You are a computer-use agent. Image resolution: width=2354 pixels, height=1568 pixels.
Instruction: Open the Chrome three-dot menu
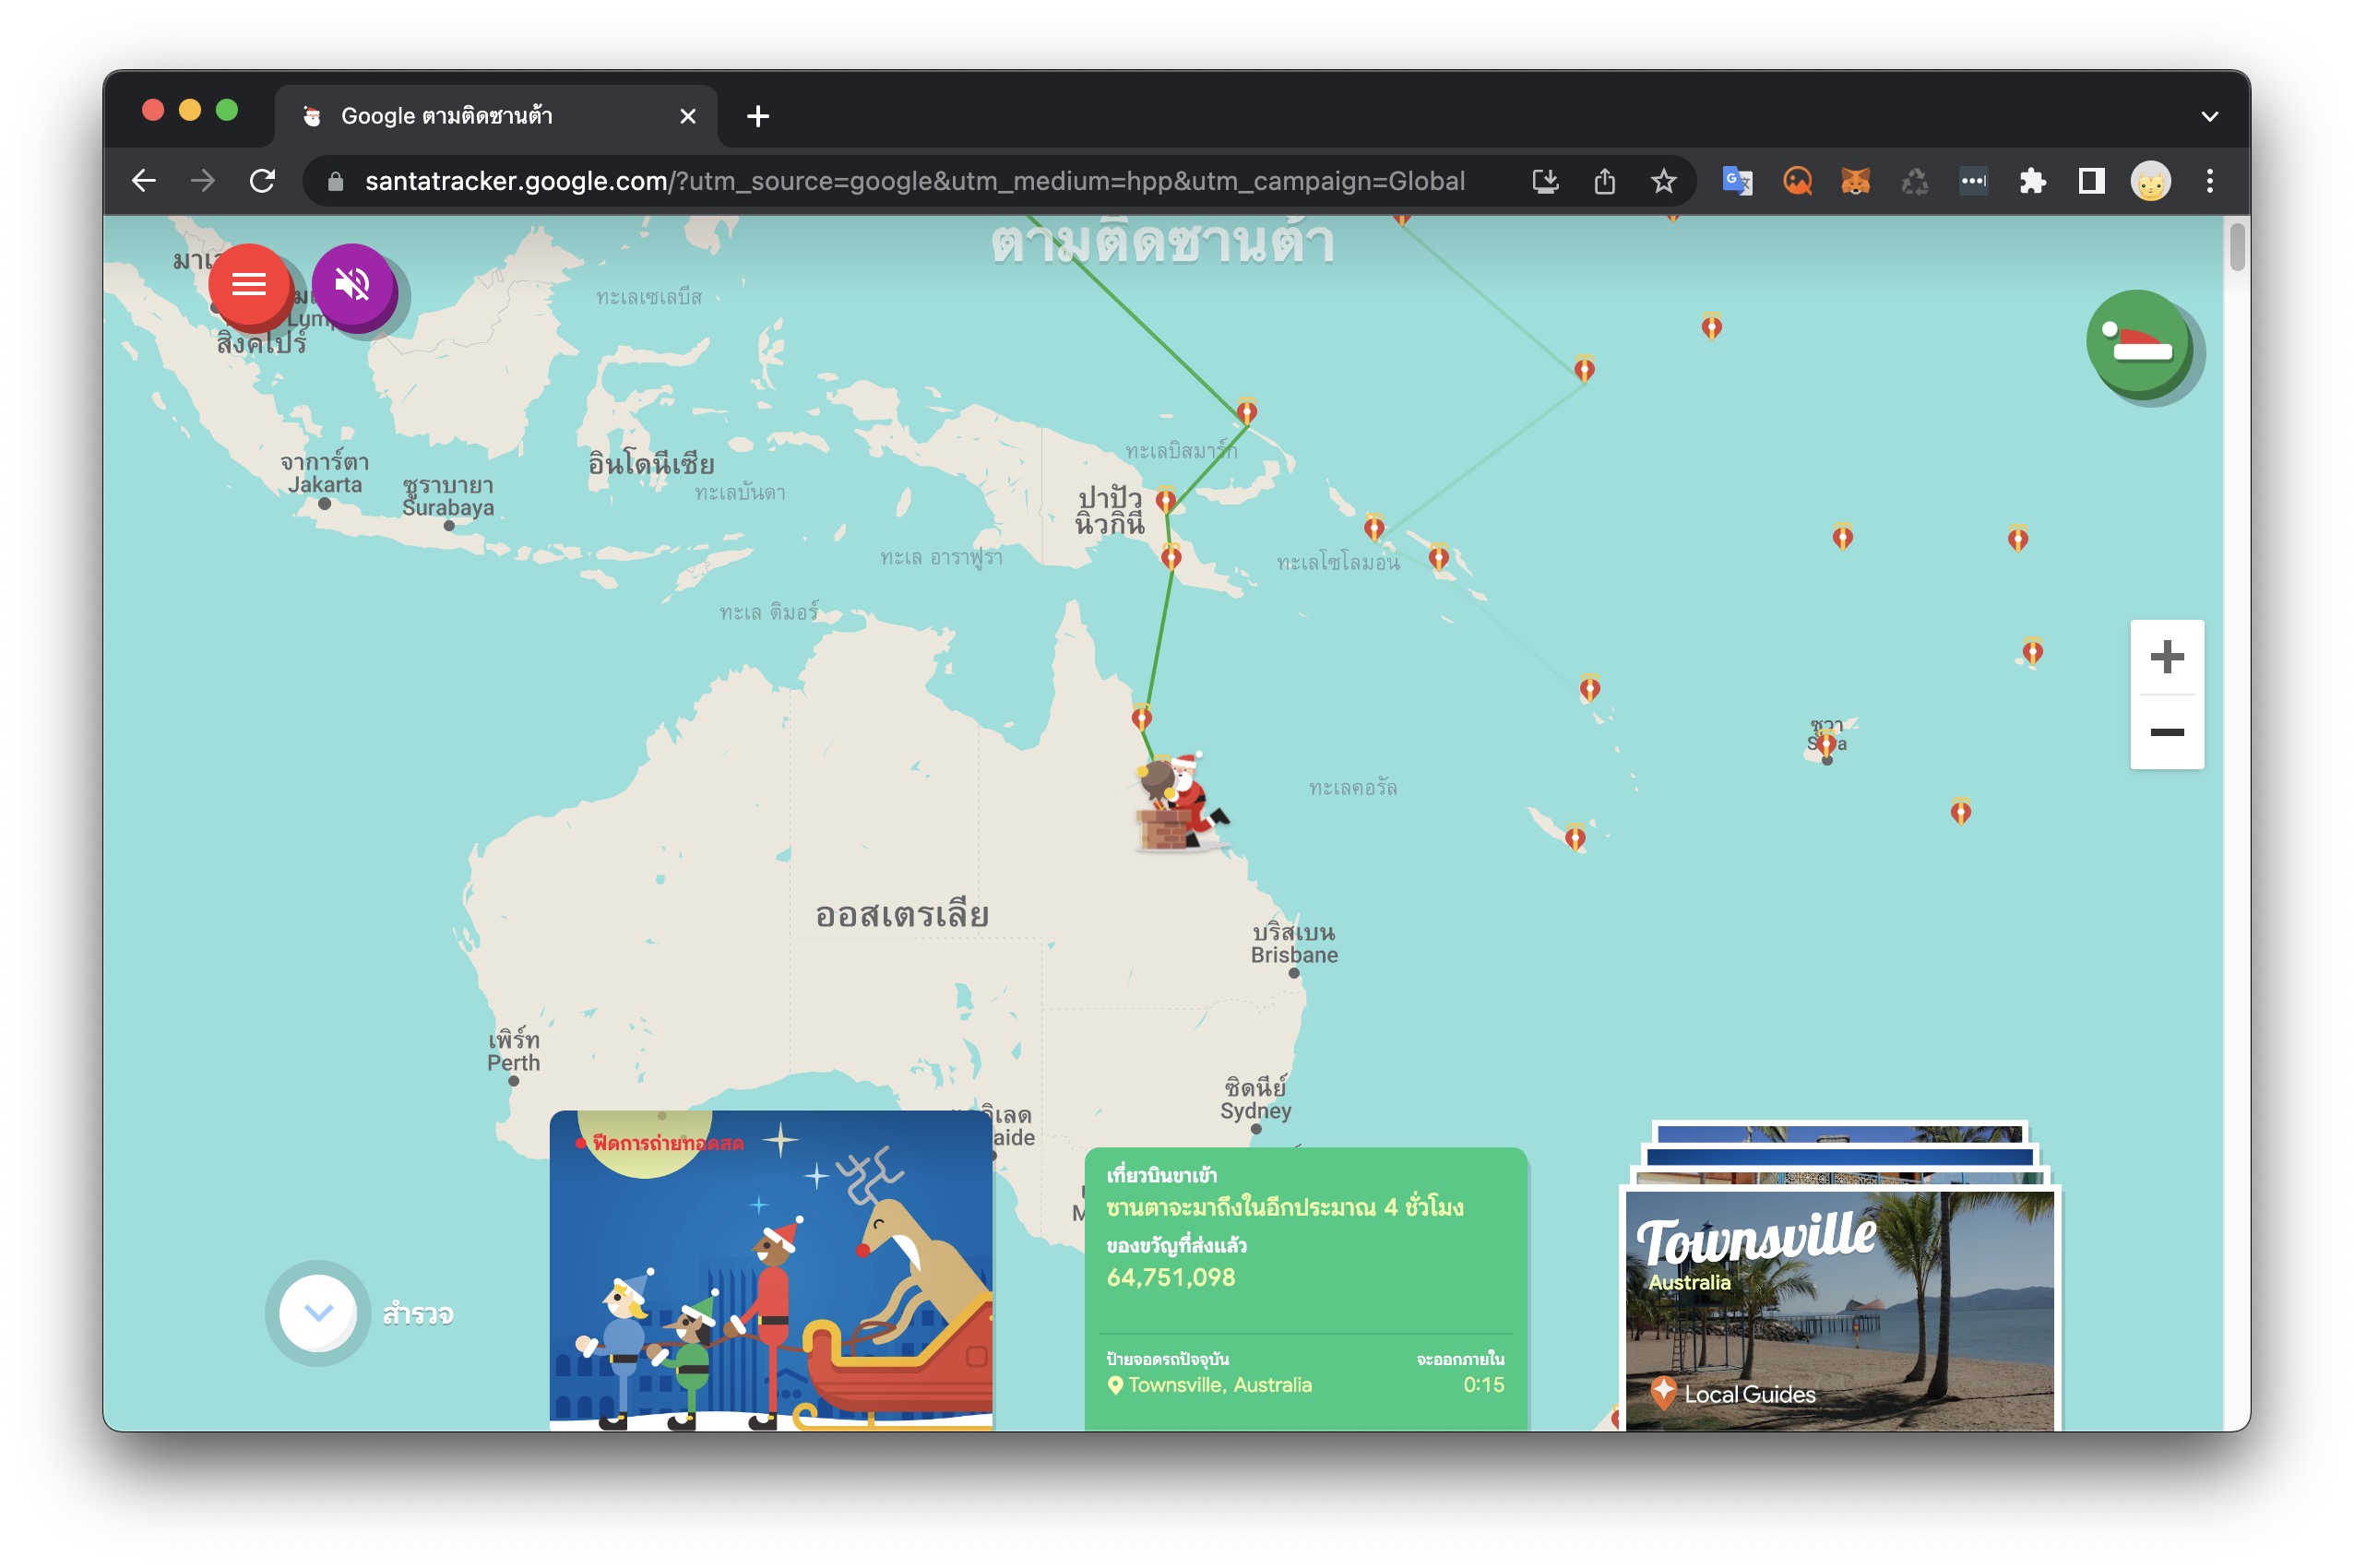click(2209, 181)
